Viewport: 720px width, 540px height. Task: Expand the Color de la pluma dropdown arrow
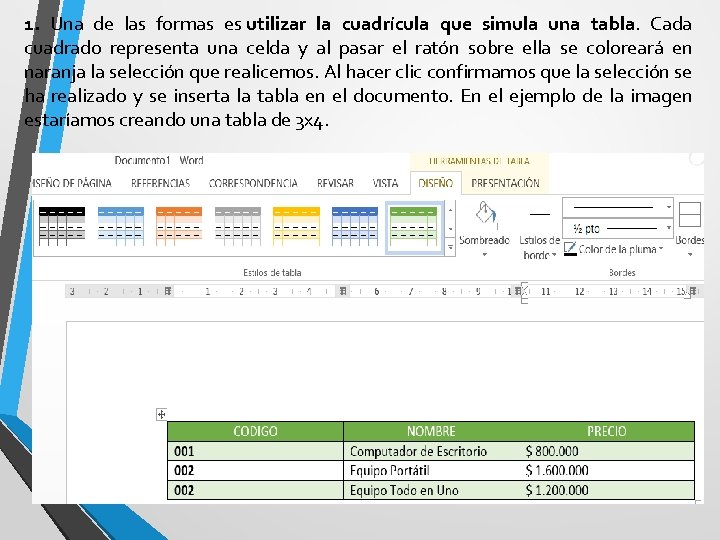tap(661, 249)
